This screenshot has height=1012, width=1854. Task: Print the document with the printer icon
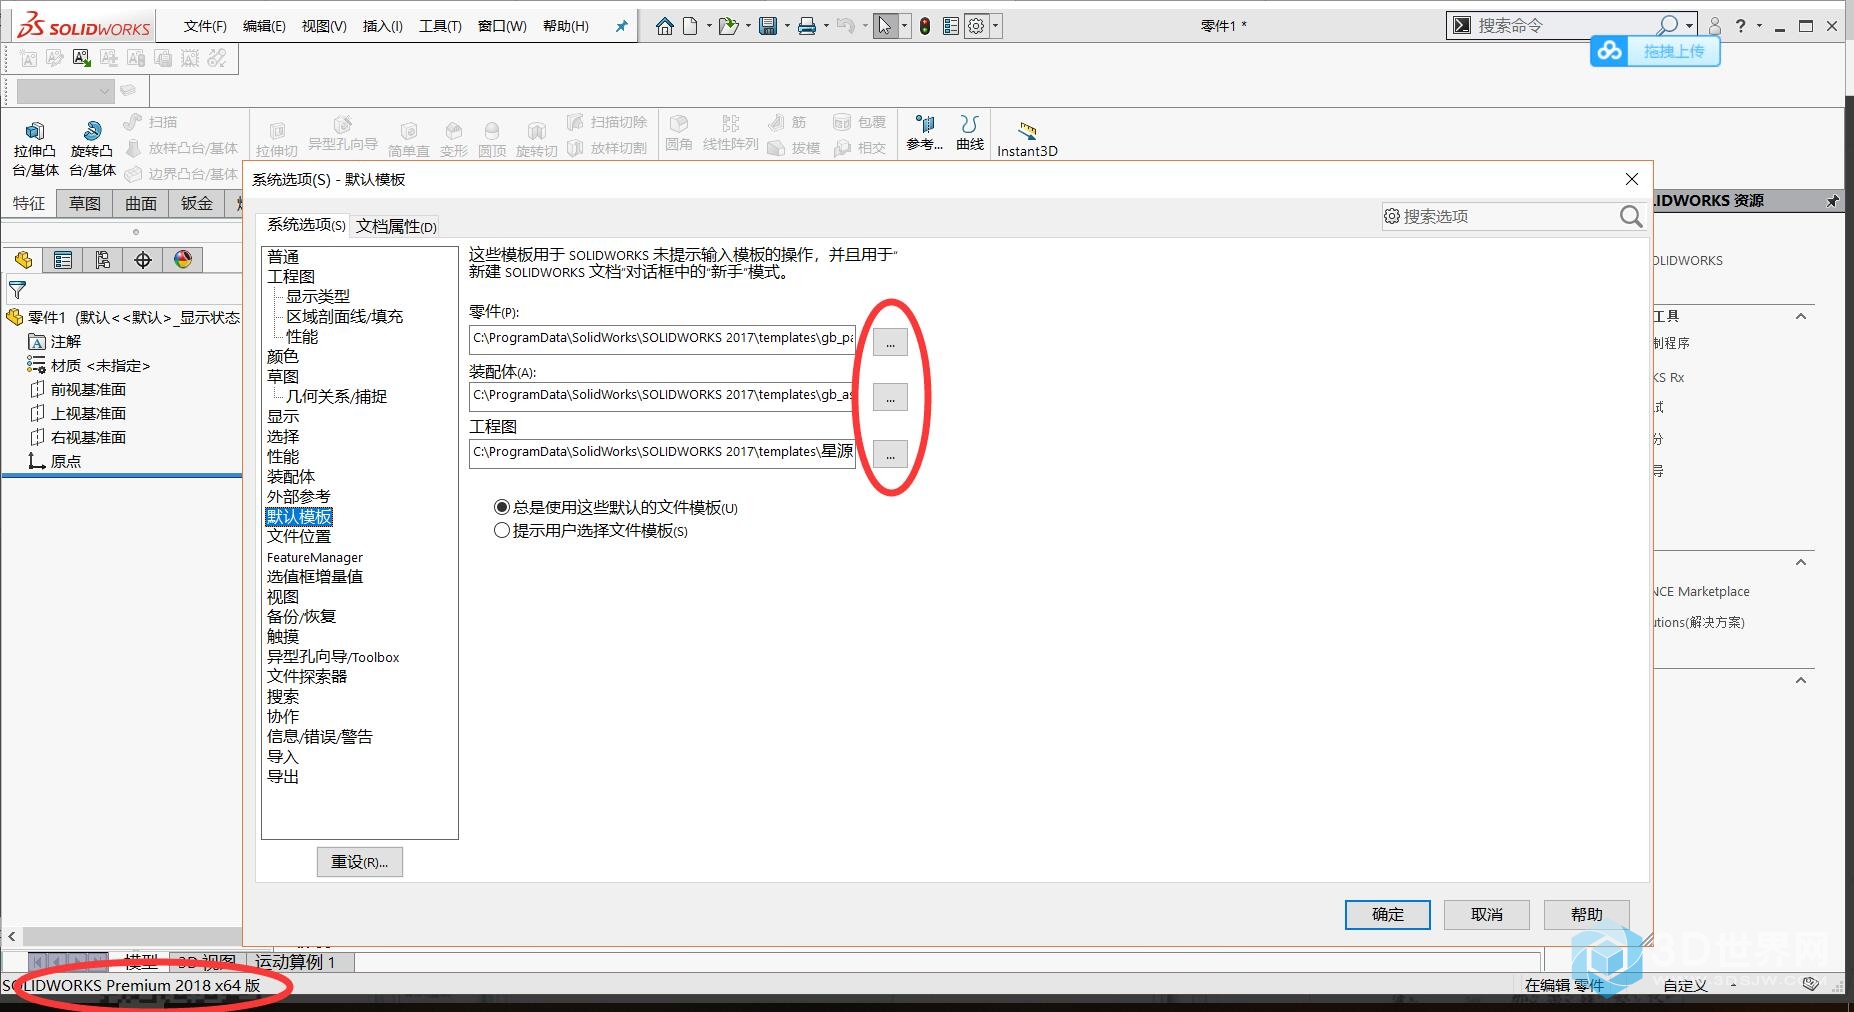coord(807,26)
